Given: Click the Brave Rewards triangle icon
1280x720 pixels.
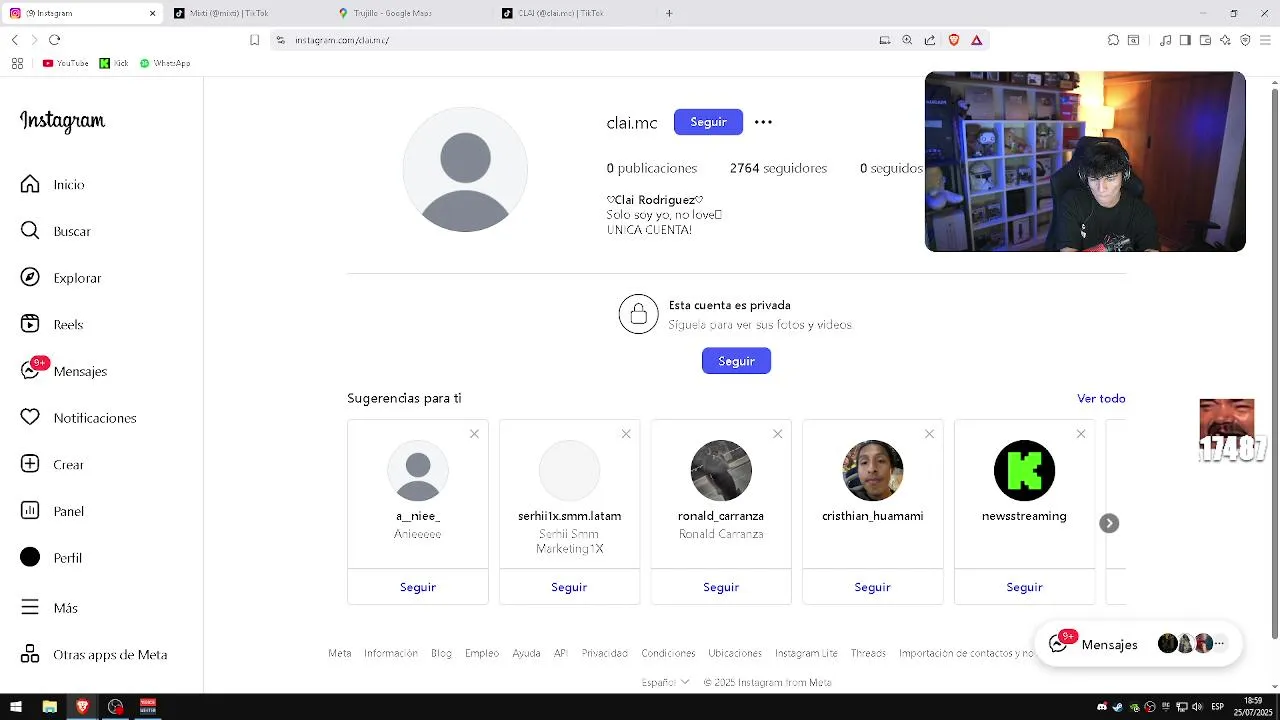Looking at the screenshot, I should click(x=977, y=40).
